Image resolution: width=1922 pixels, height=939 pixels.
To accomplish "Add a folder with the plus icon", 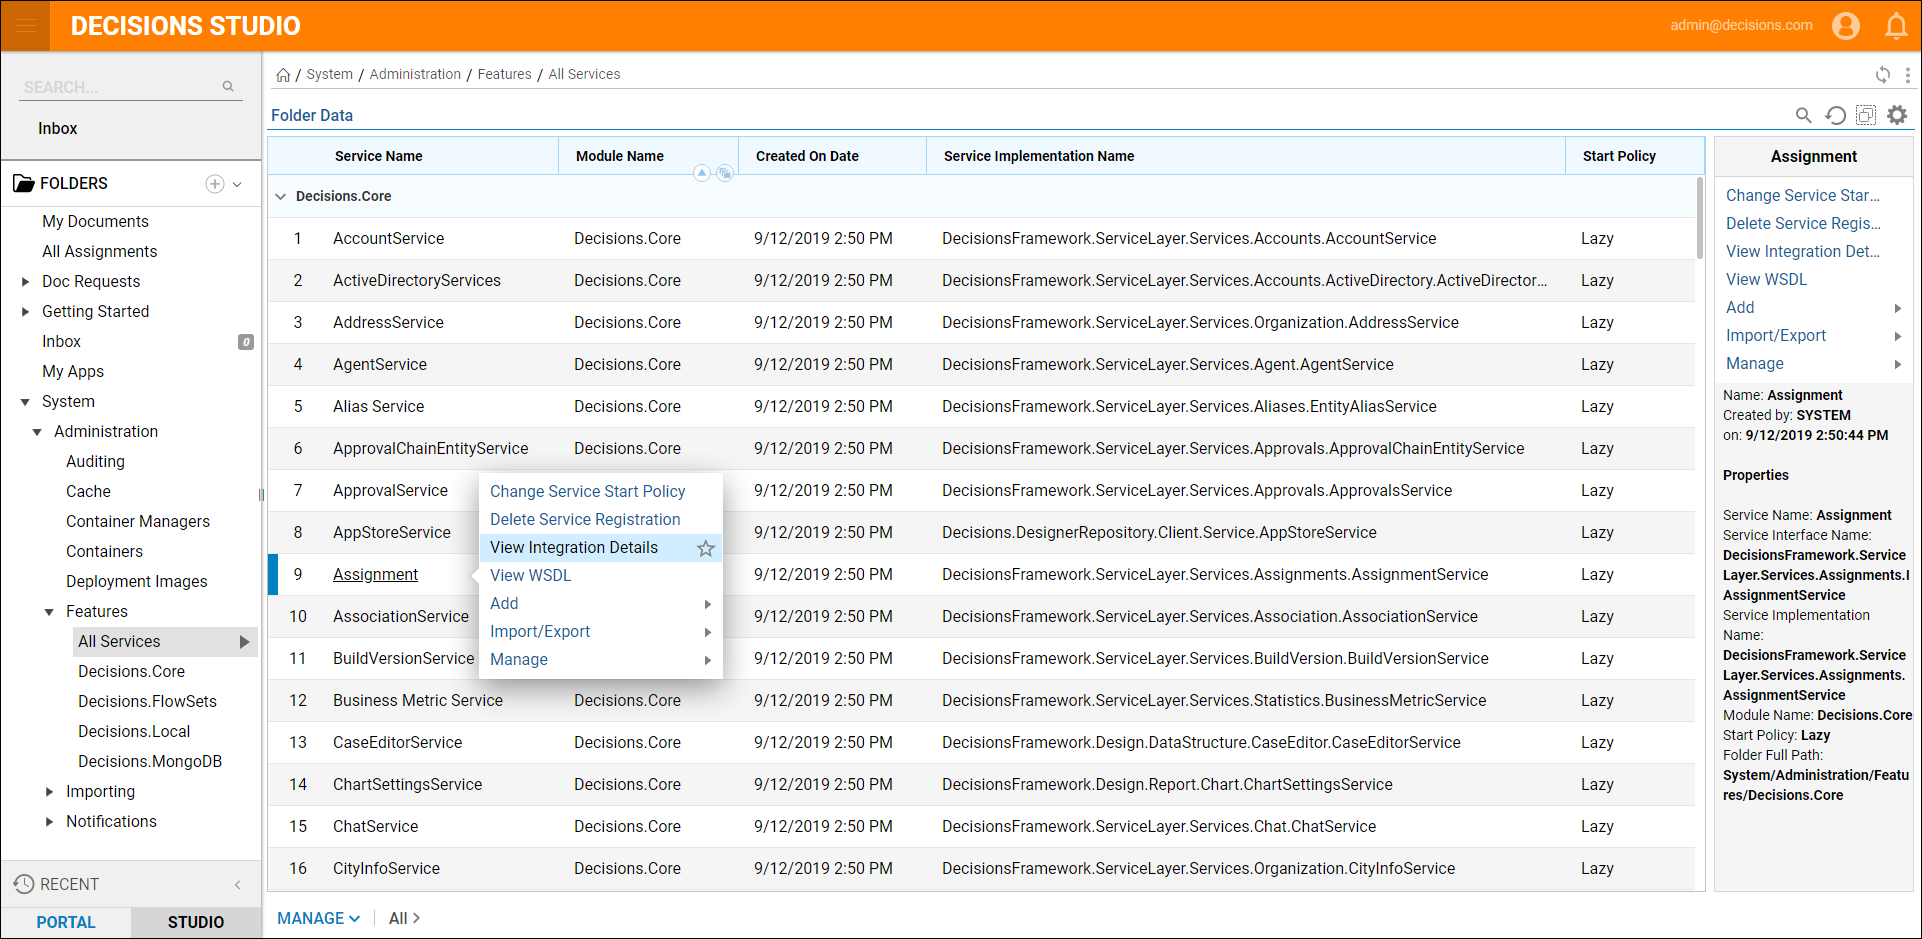I will [214, 184].
